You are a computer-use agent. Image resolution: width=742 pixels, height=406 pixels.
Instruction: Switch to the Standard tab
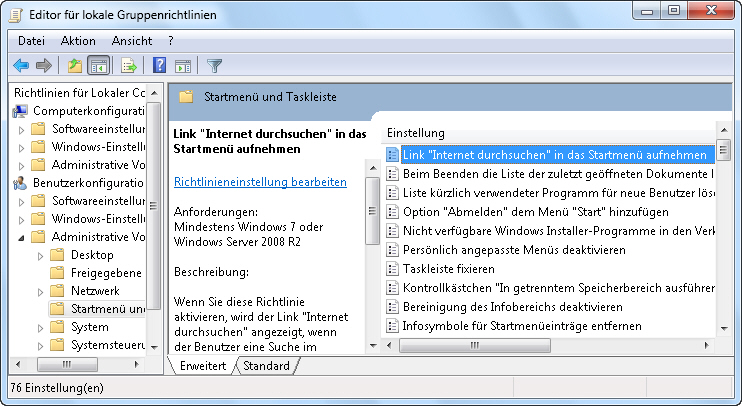point(266,366)
